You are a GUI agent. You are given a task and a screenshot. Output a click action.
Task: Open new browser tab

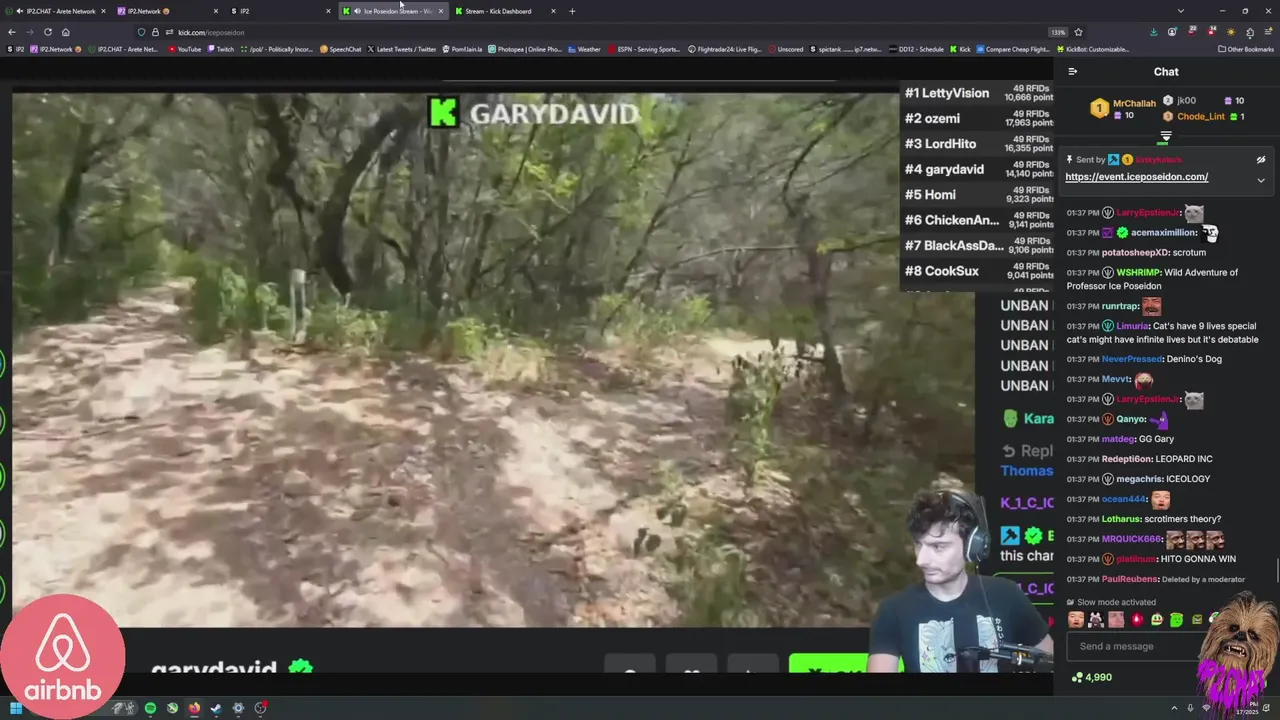pos(572,11)
